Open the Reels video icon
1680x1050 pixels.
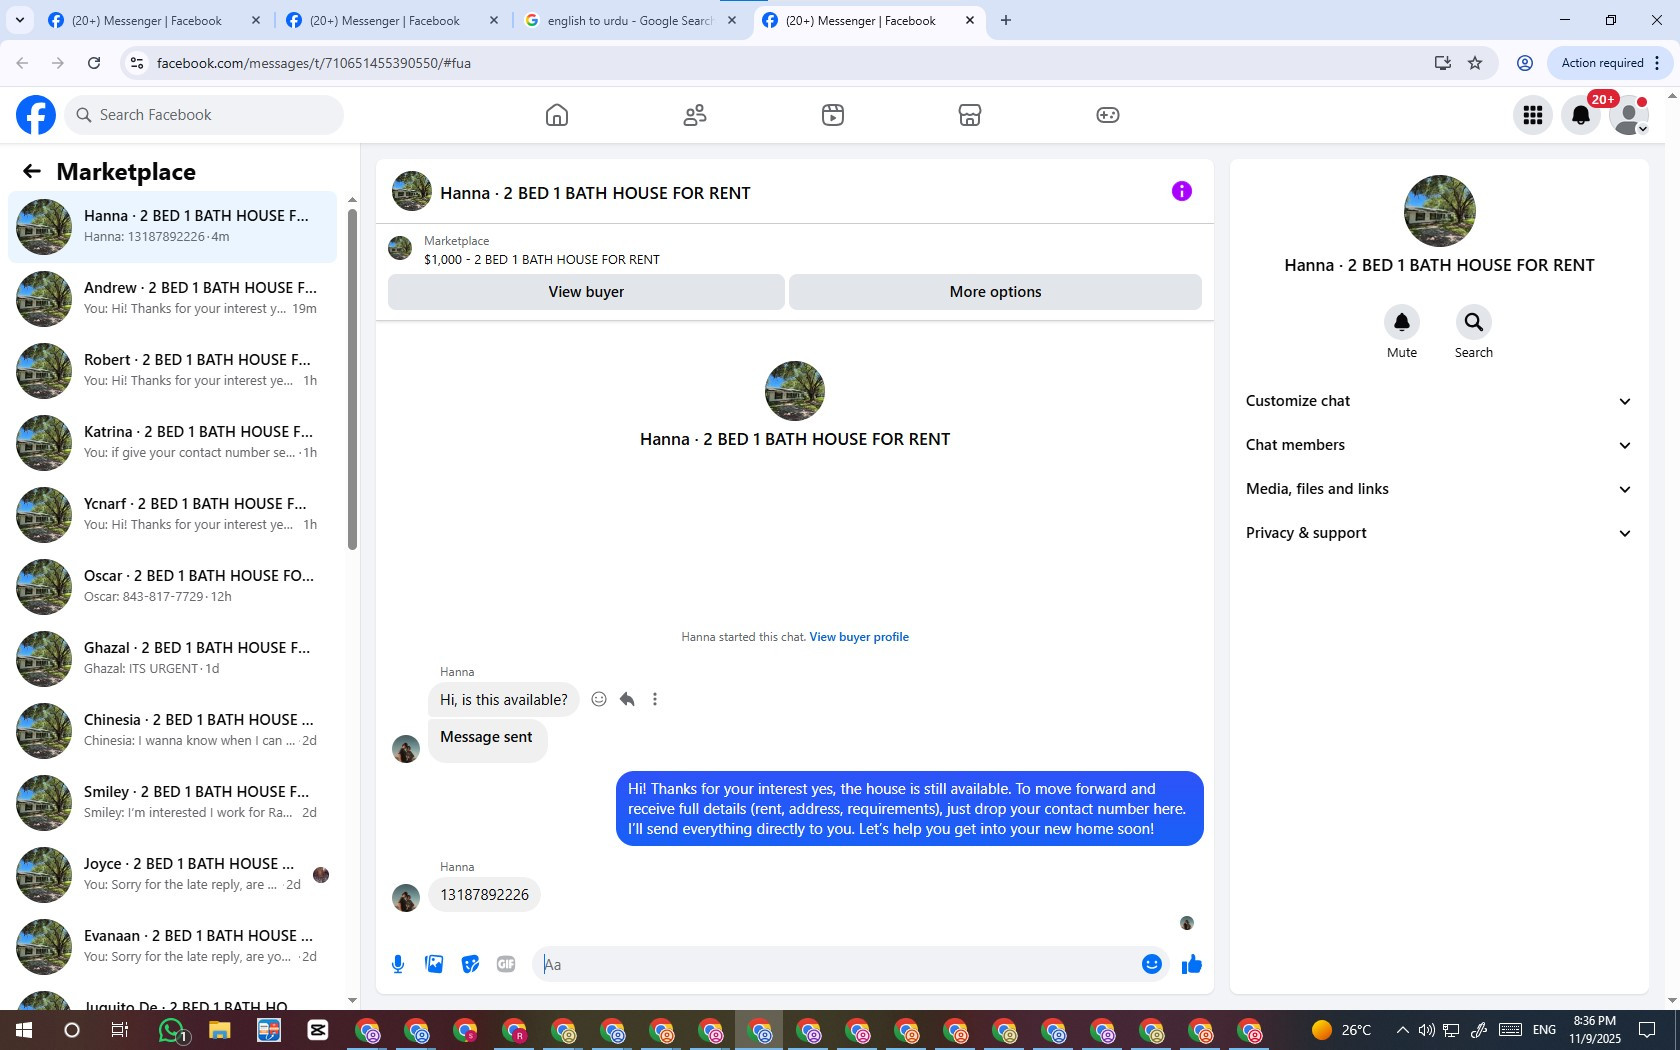pyautogui.click(x=833, y=115)
